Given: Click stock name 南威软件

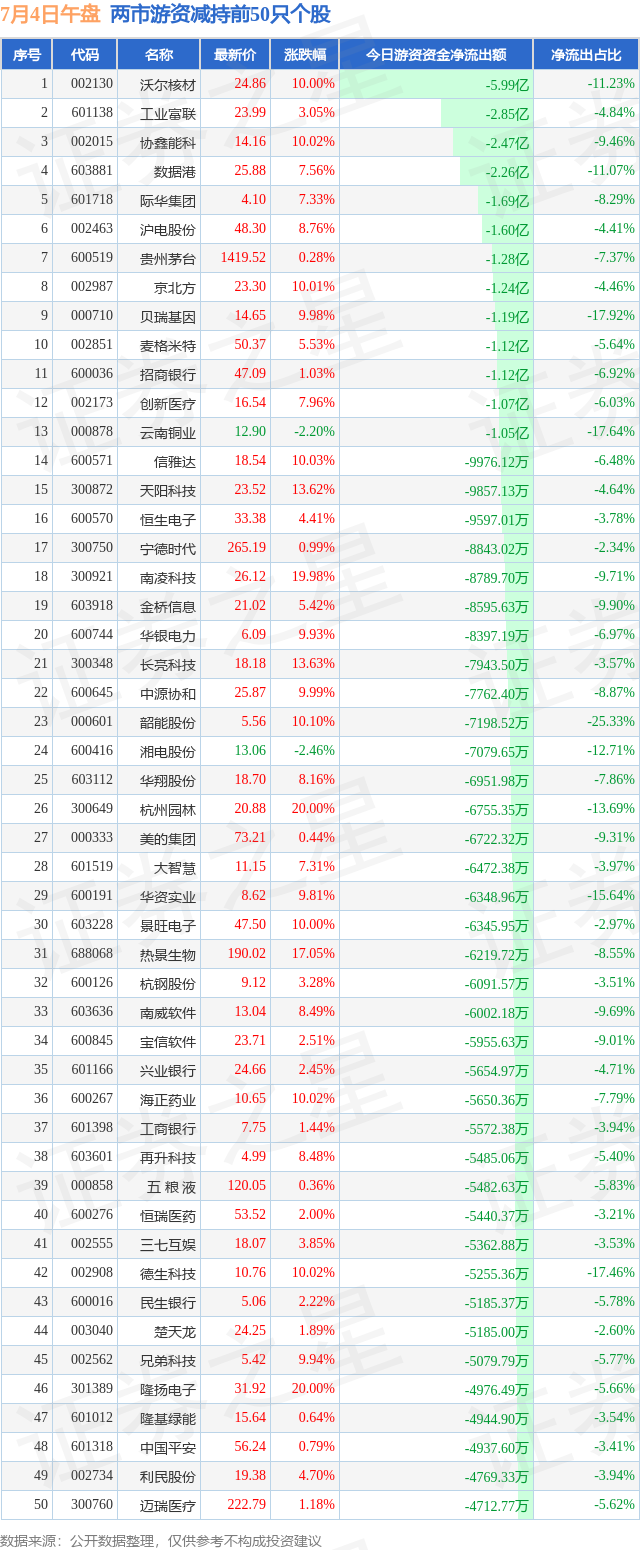Looking at the screenshot, I should coord(168,1012).
